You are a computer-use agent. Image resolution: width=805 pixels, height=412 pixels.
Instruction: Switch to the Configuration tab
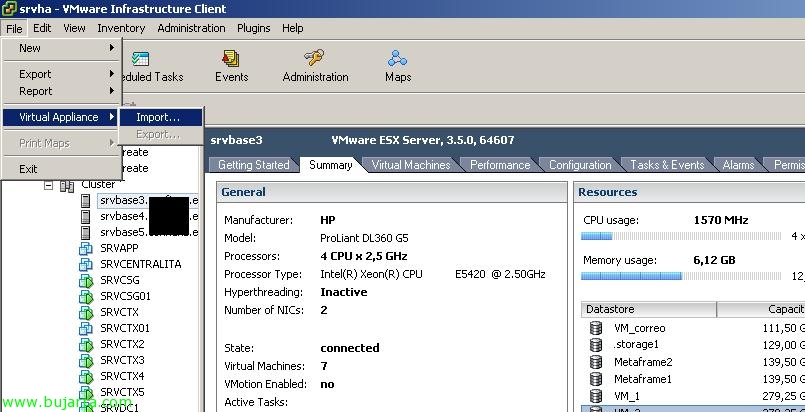point(580,165)
